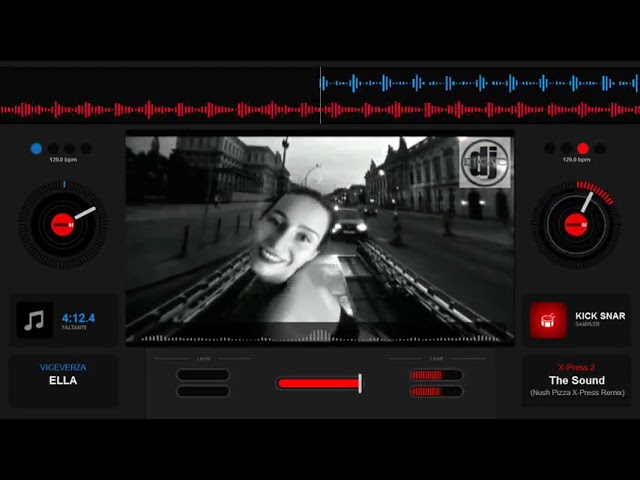Select the second dot on the left deck indicator
640x480 pixels.
click(x=53, y=149)
